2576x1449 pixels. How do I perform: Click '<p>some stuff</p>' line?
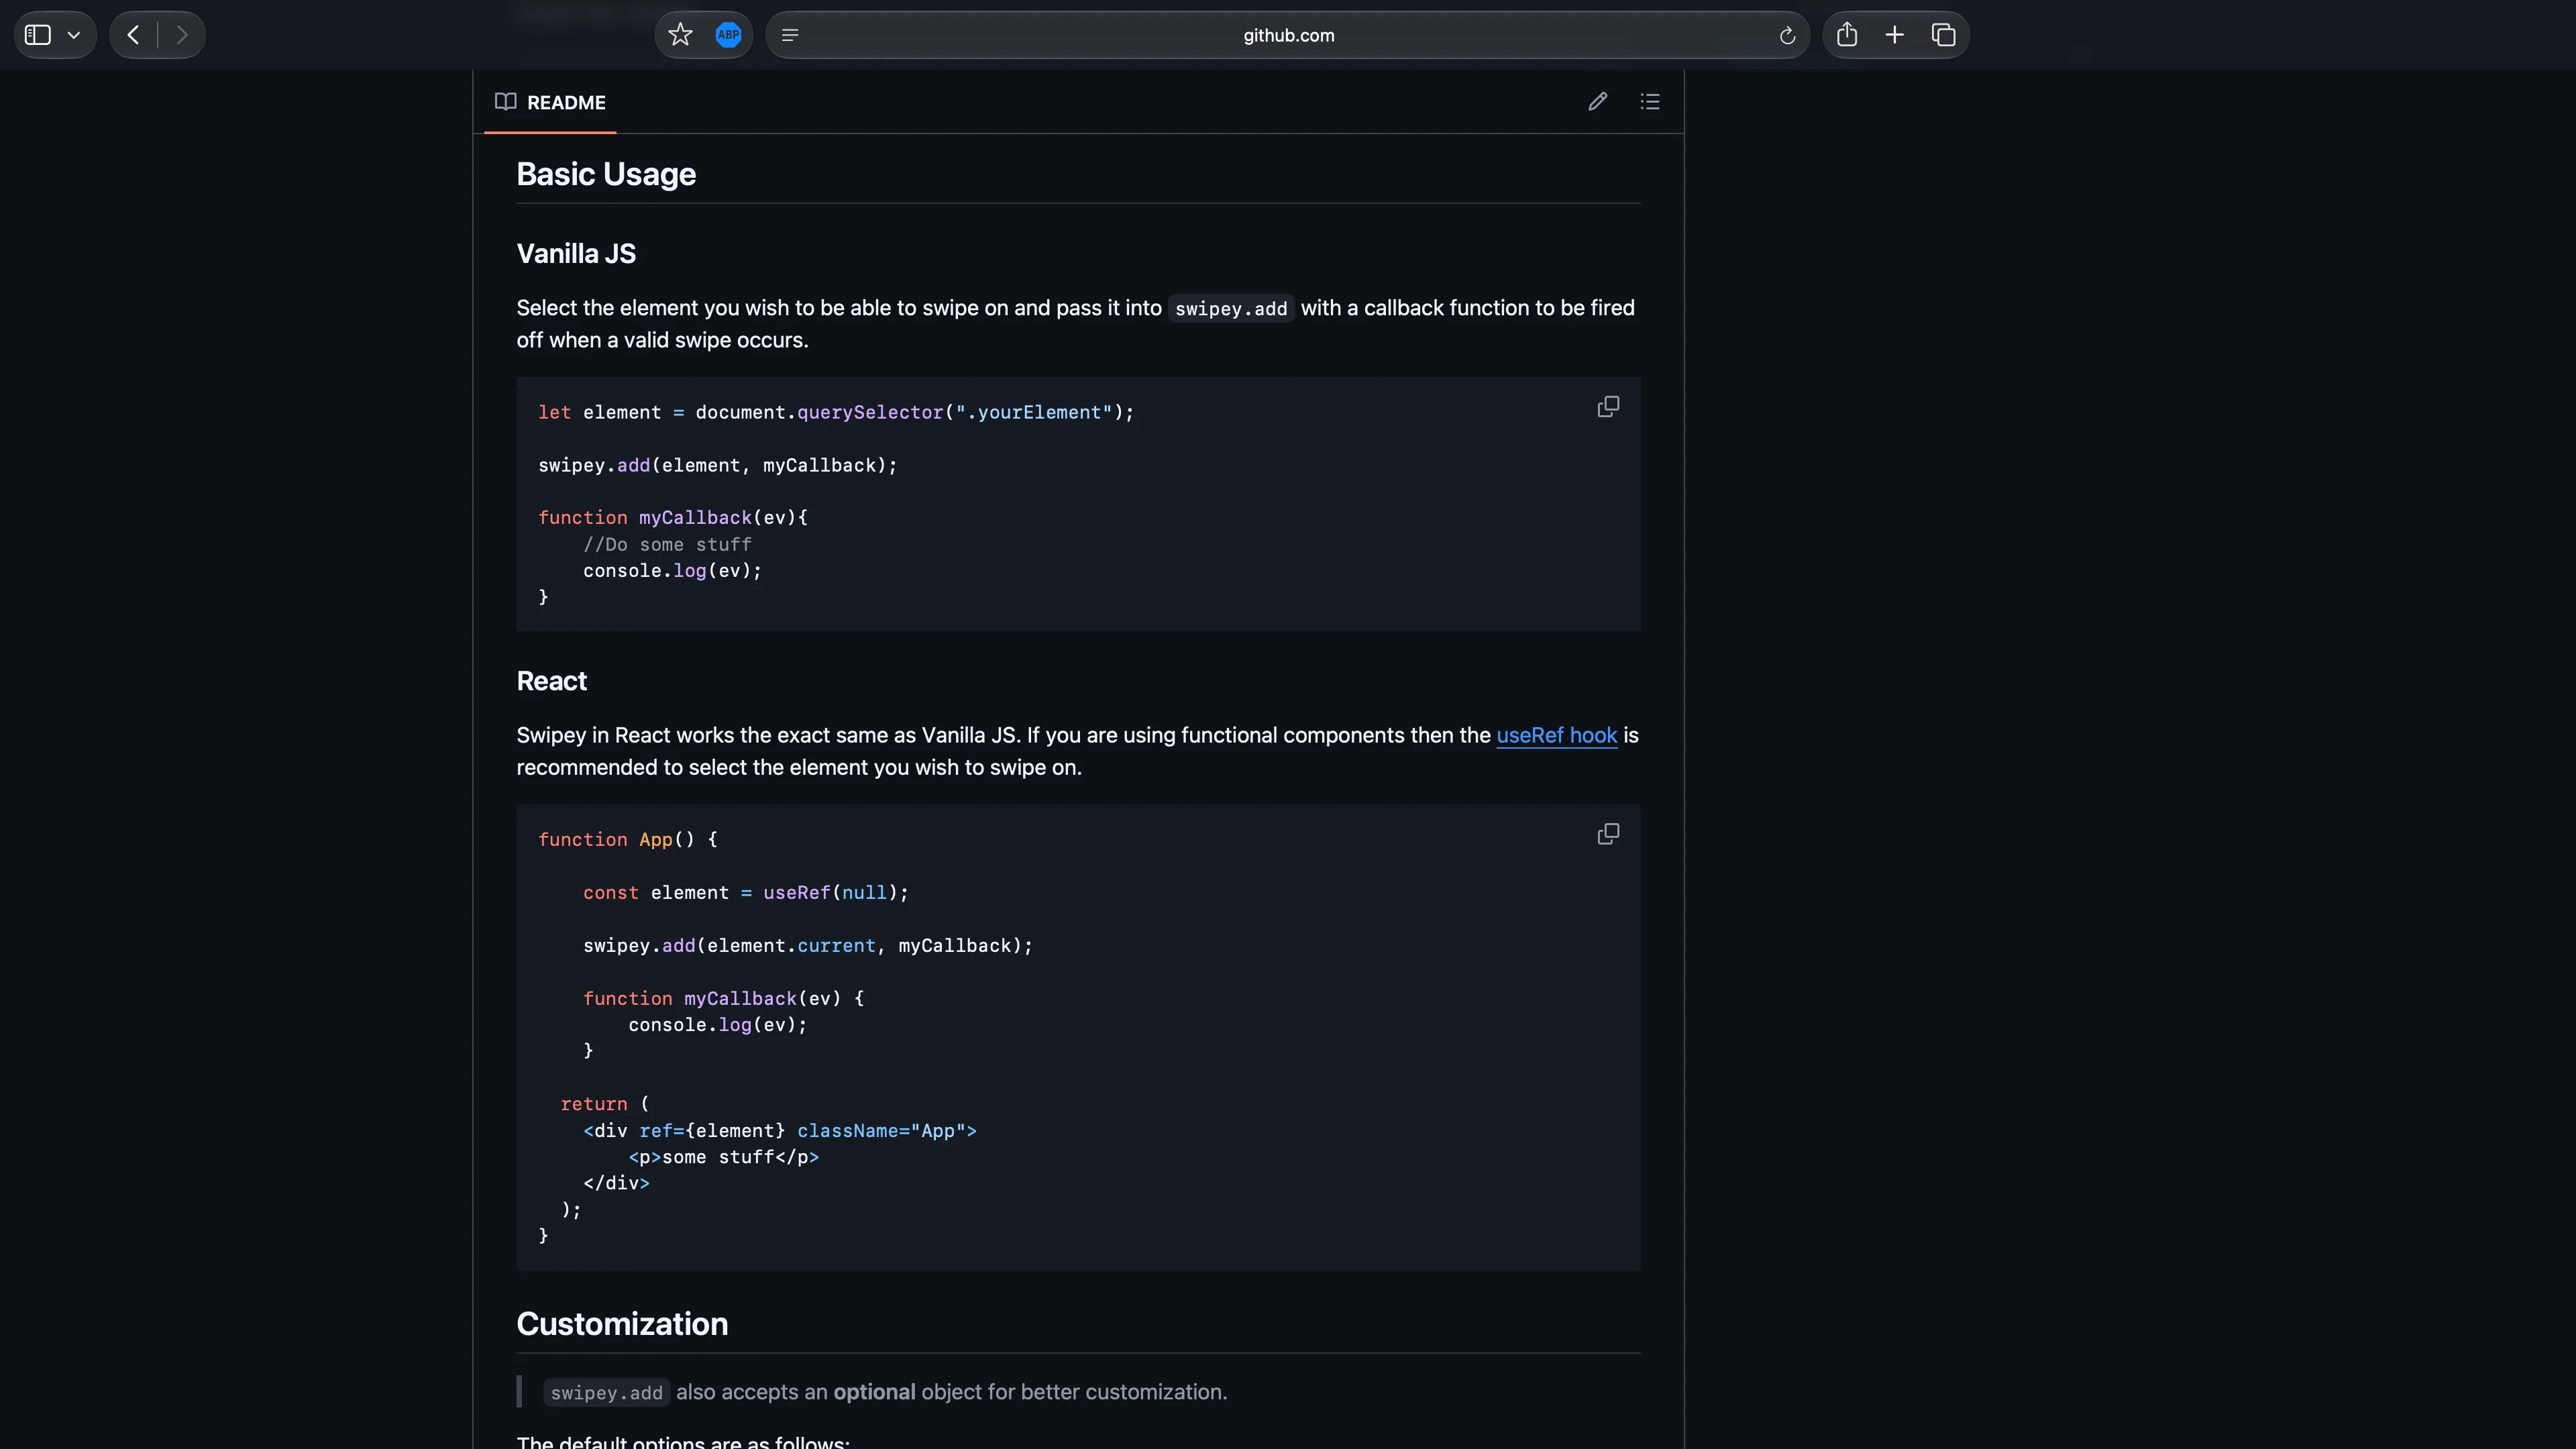724,1157
